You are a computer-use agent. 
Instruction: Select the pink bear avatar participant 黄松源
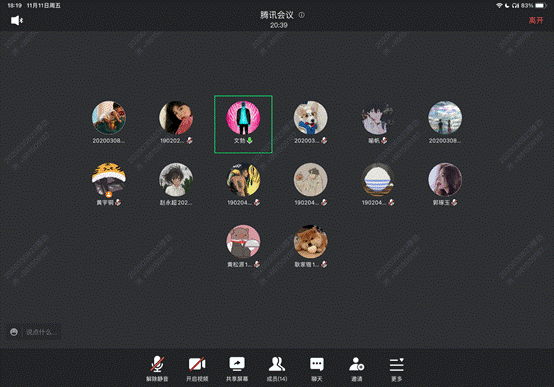243,241
